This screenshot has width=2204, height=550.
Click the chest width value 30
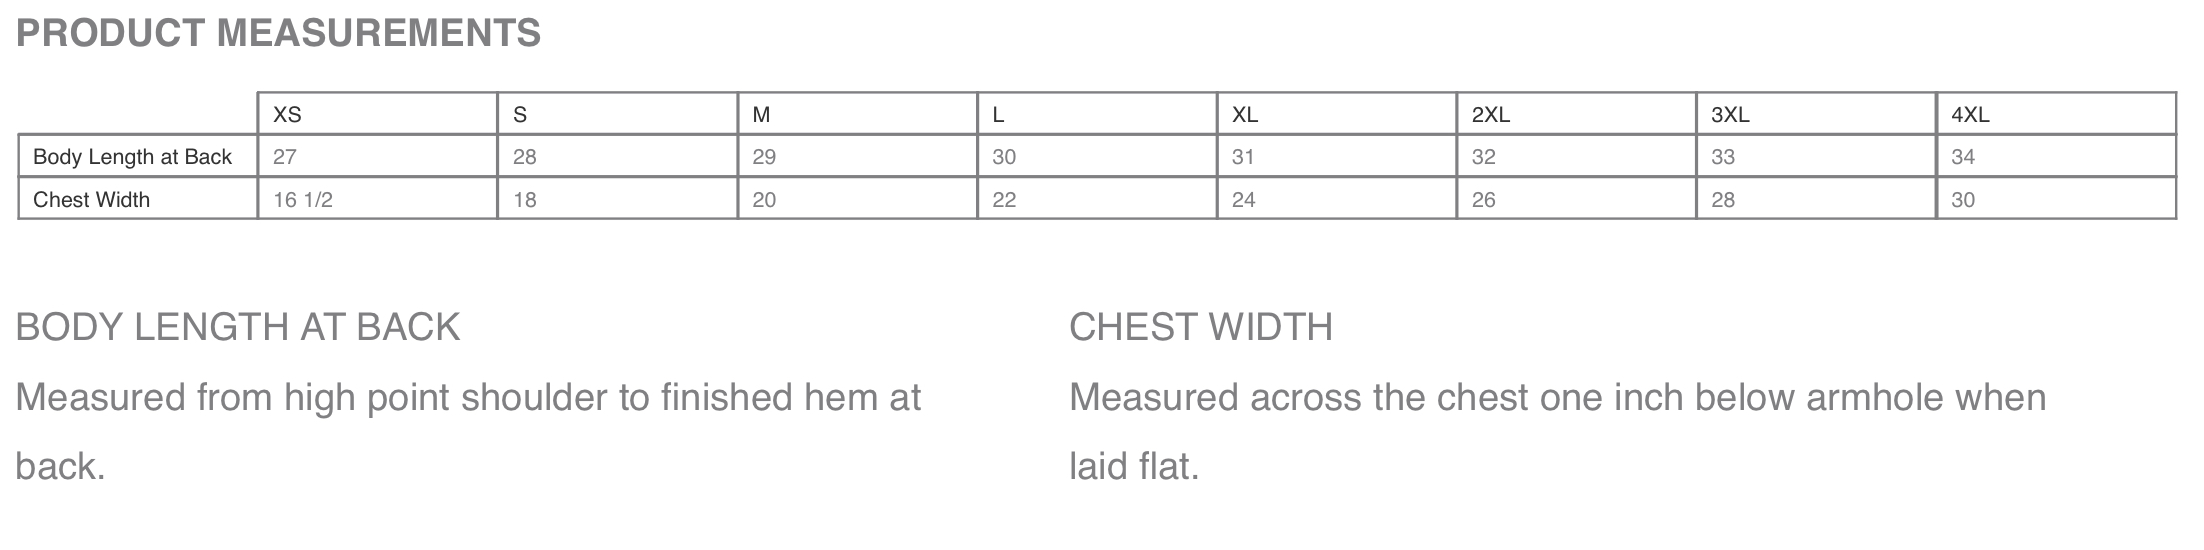(1963, 200)
